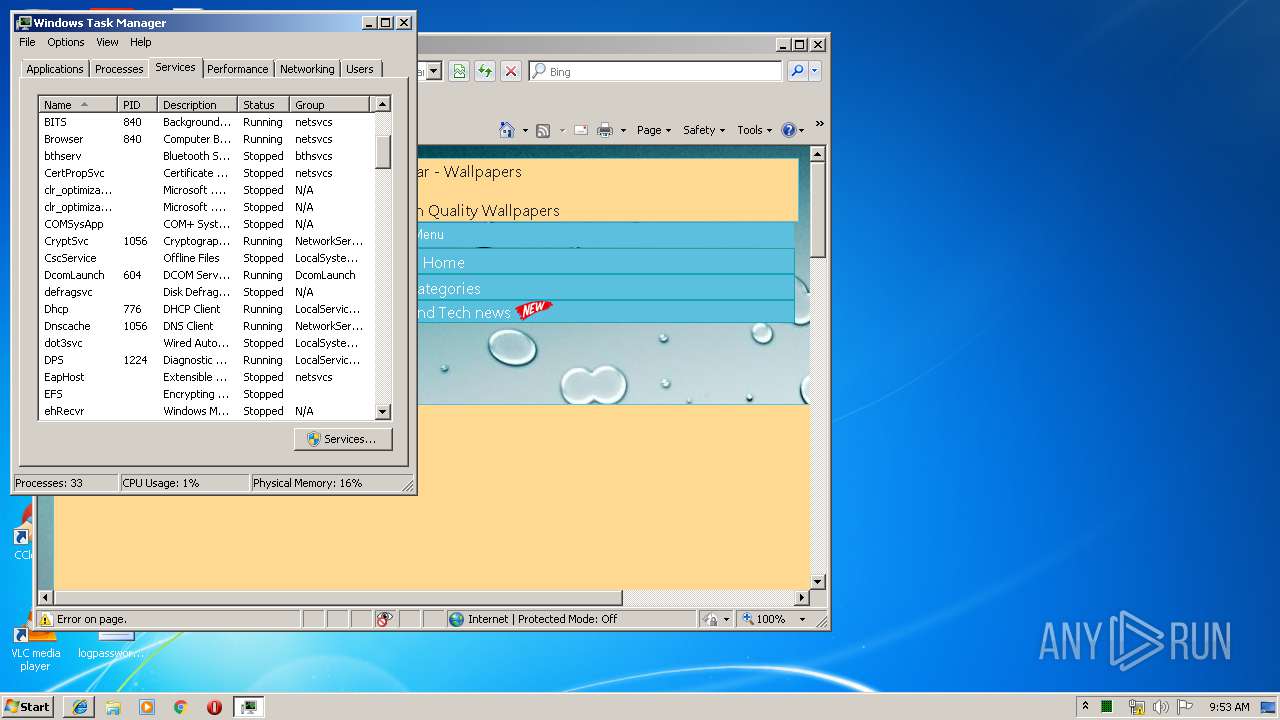Click the Error on page warning icon
The image size is (1280, 720).
click(x=45, y=619)
